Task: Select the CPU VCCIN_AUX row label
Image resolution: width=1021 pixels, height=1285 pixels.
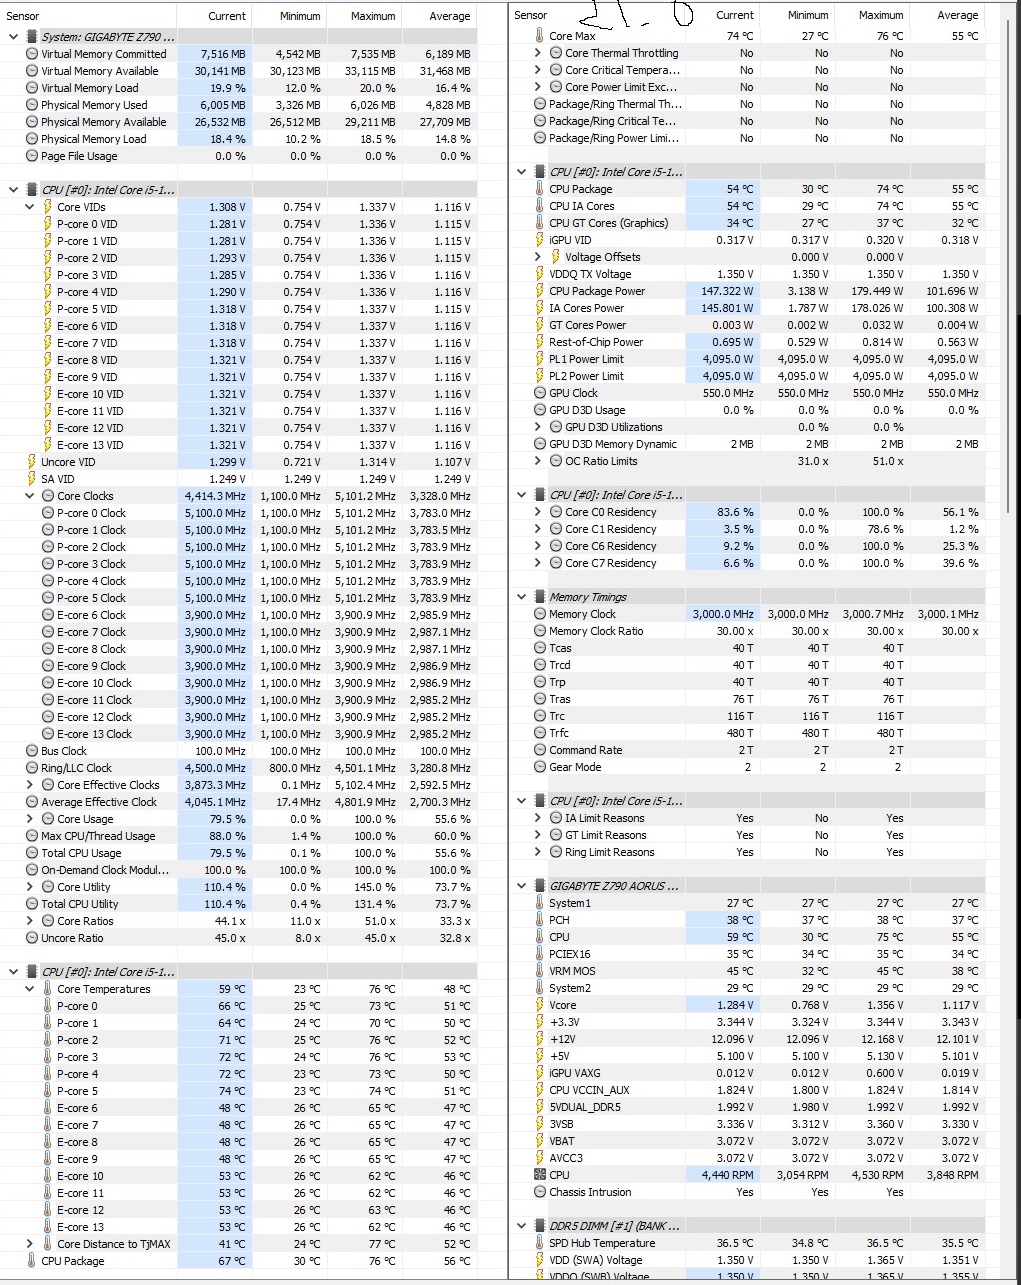Action: (589, 1090)
